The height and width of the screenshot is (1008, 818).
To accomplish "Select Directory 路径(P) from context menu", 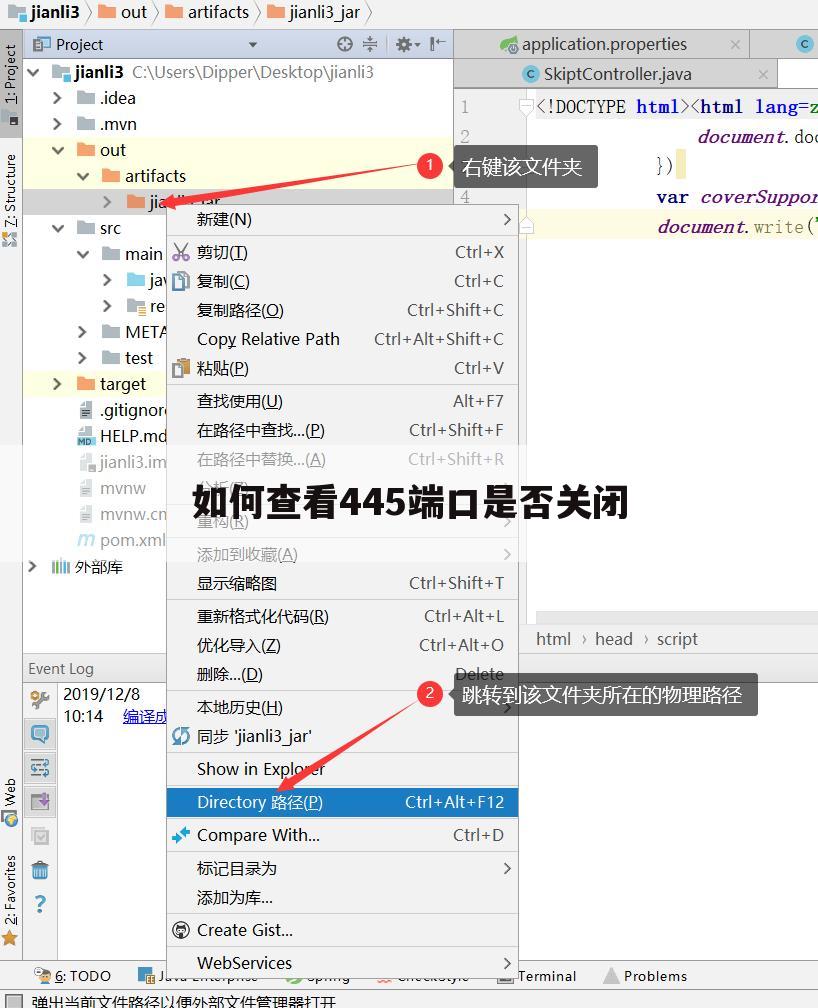I will (260, 802).
